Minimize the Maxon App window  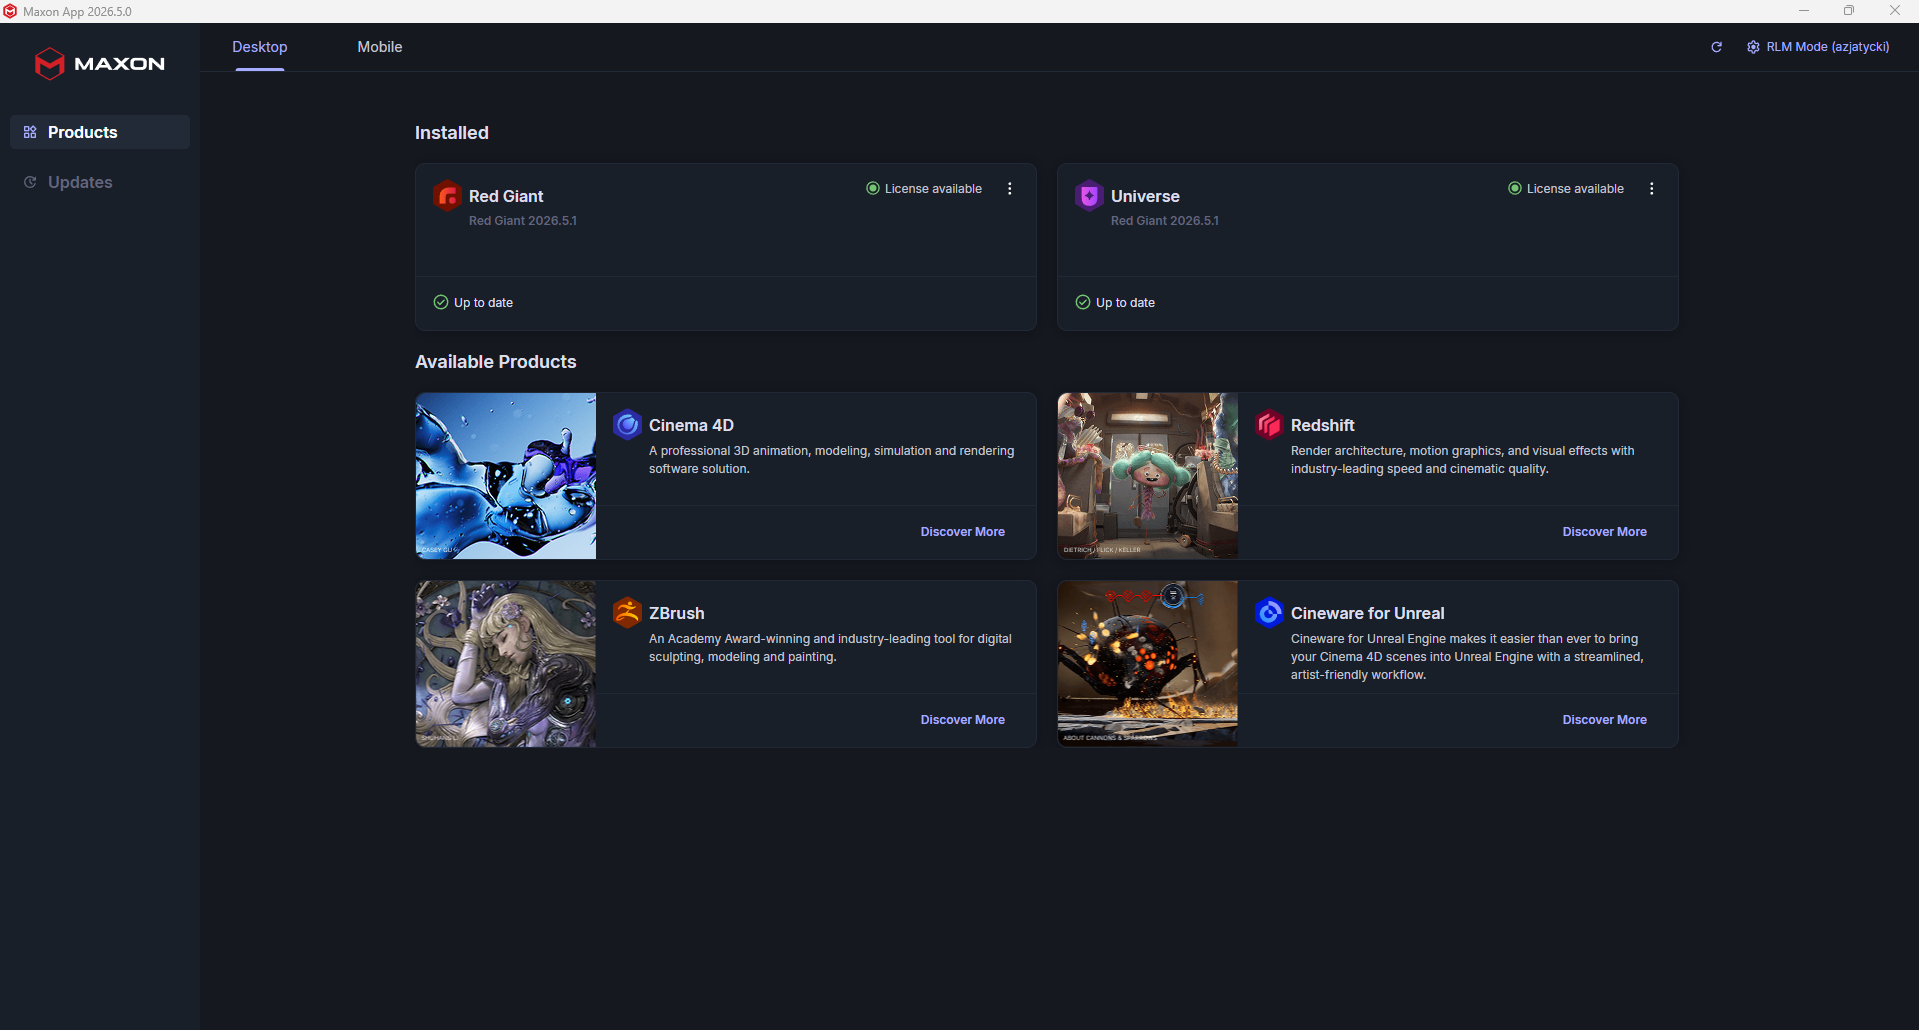[1804, 11]
